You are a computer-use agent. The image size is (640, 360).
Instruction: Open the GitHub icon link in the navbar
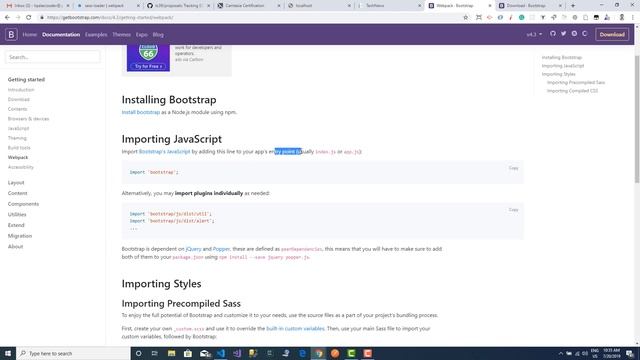(553, 34)
